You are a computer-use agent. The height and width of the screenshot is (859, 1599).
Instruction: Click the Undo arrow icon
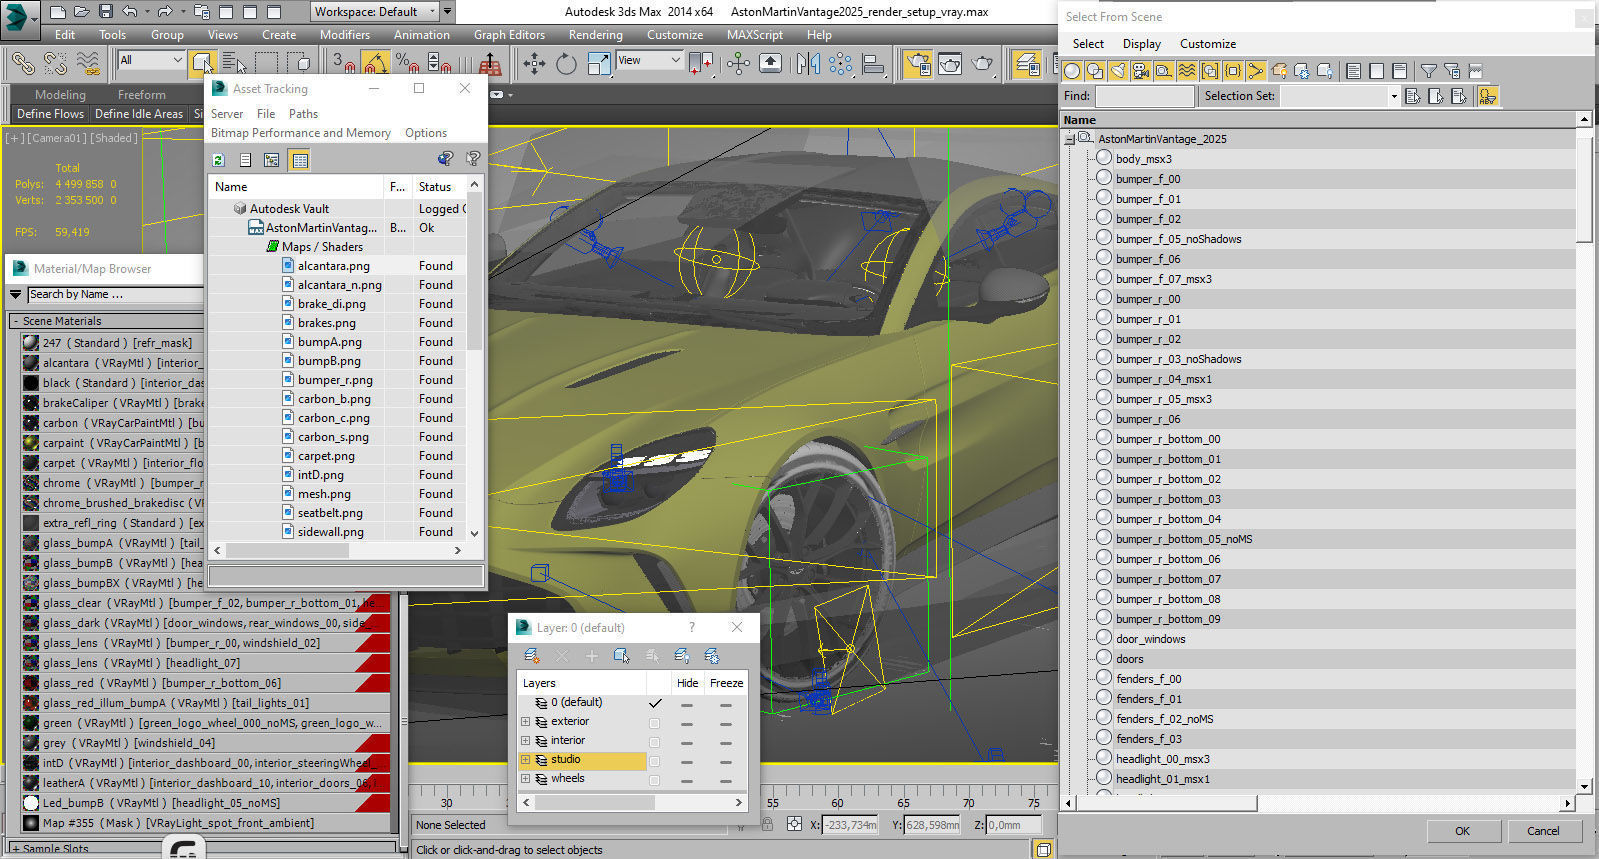130,12
